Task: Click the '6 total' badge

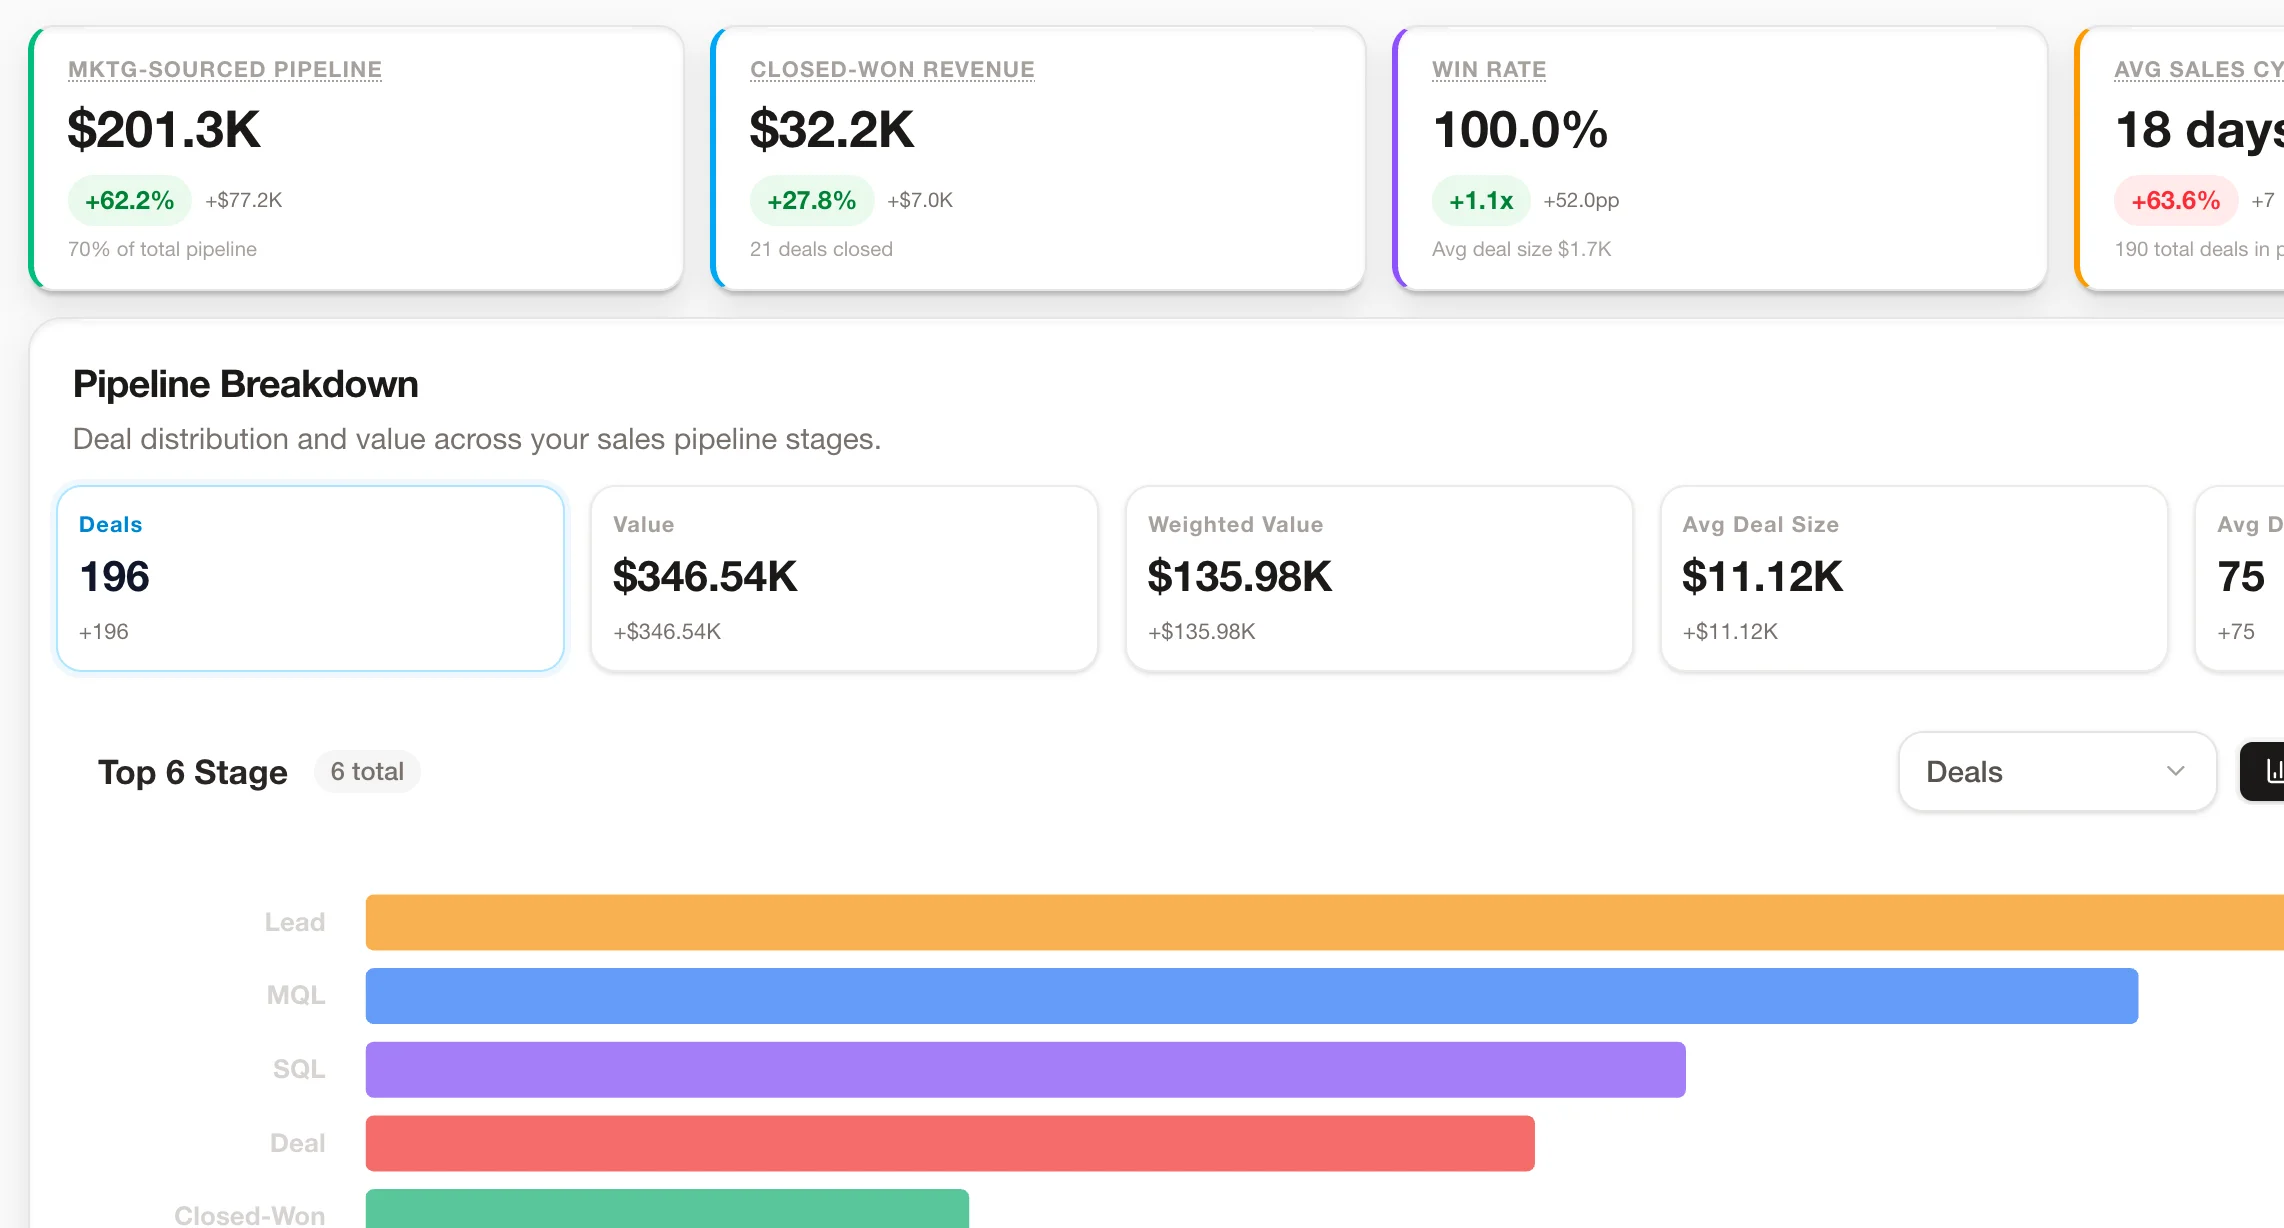Action: click(x=367, y=771)
